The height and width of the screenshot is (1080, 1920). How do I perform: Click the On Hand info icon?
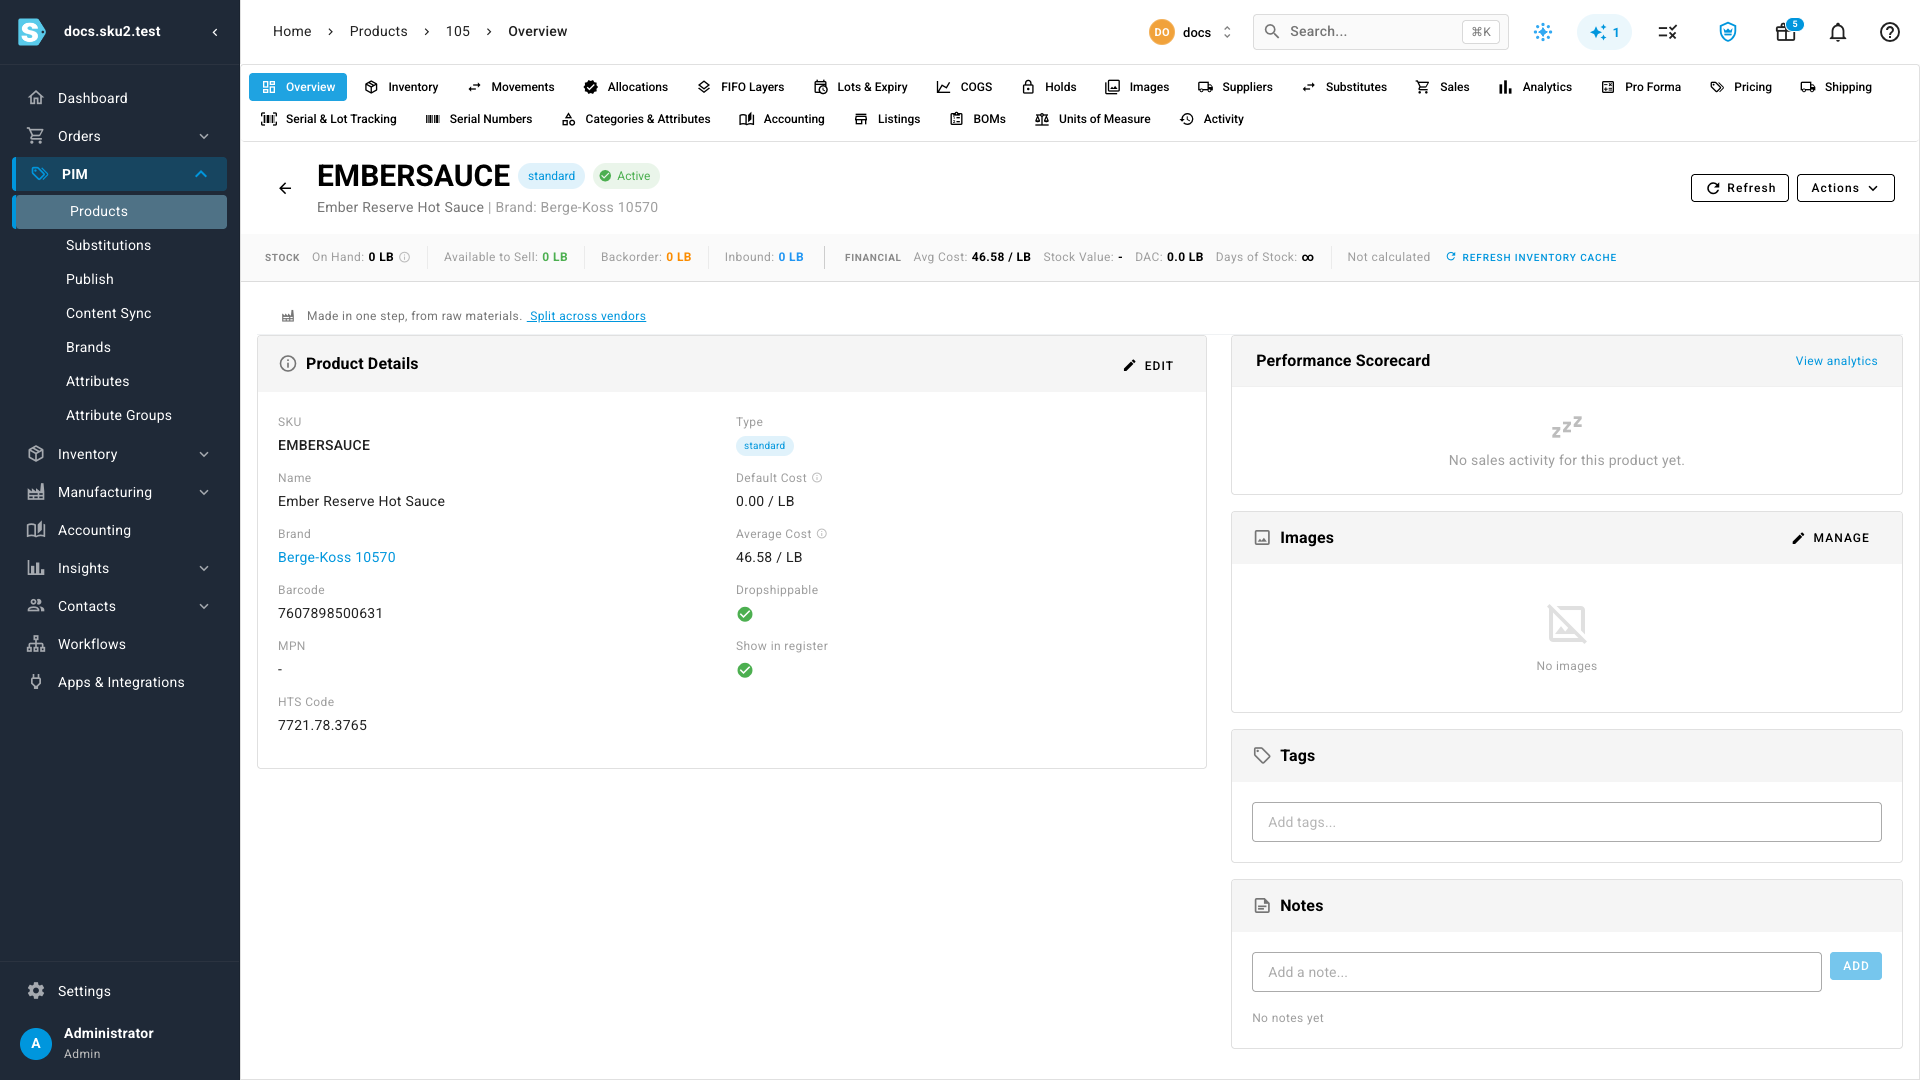pyautogui.click(x=405, y=257)
